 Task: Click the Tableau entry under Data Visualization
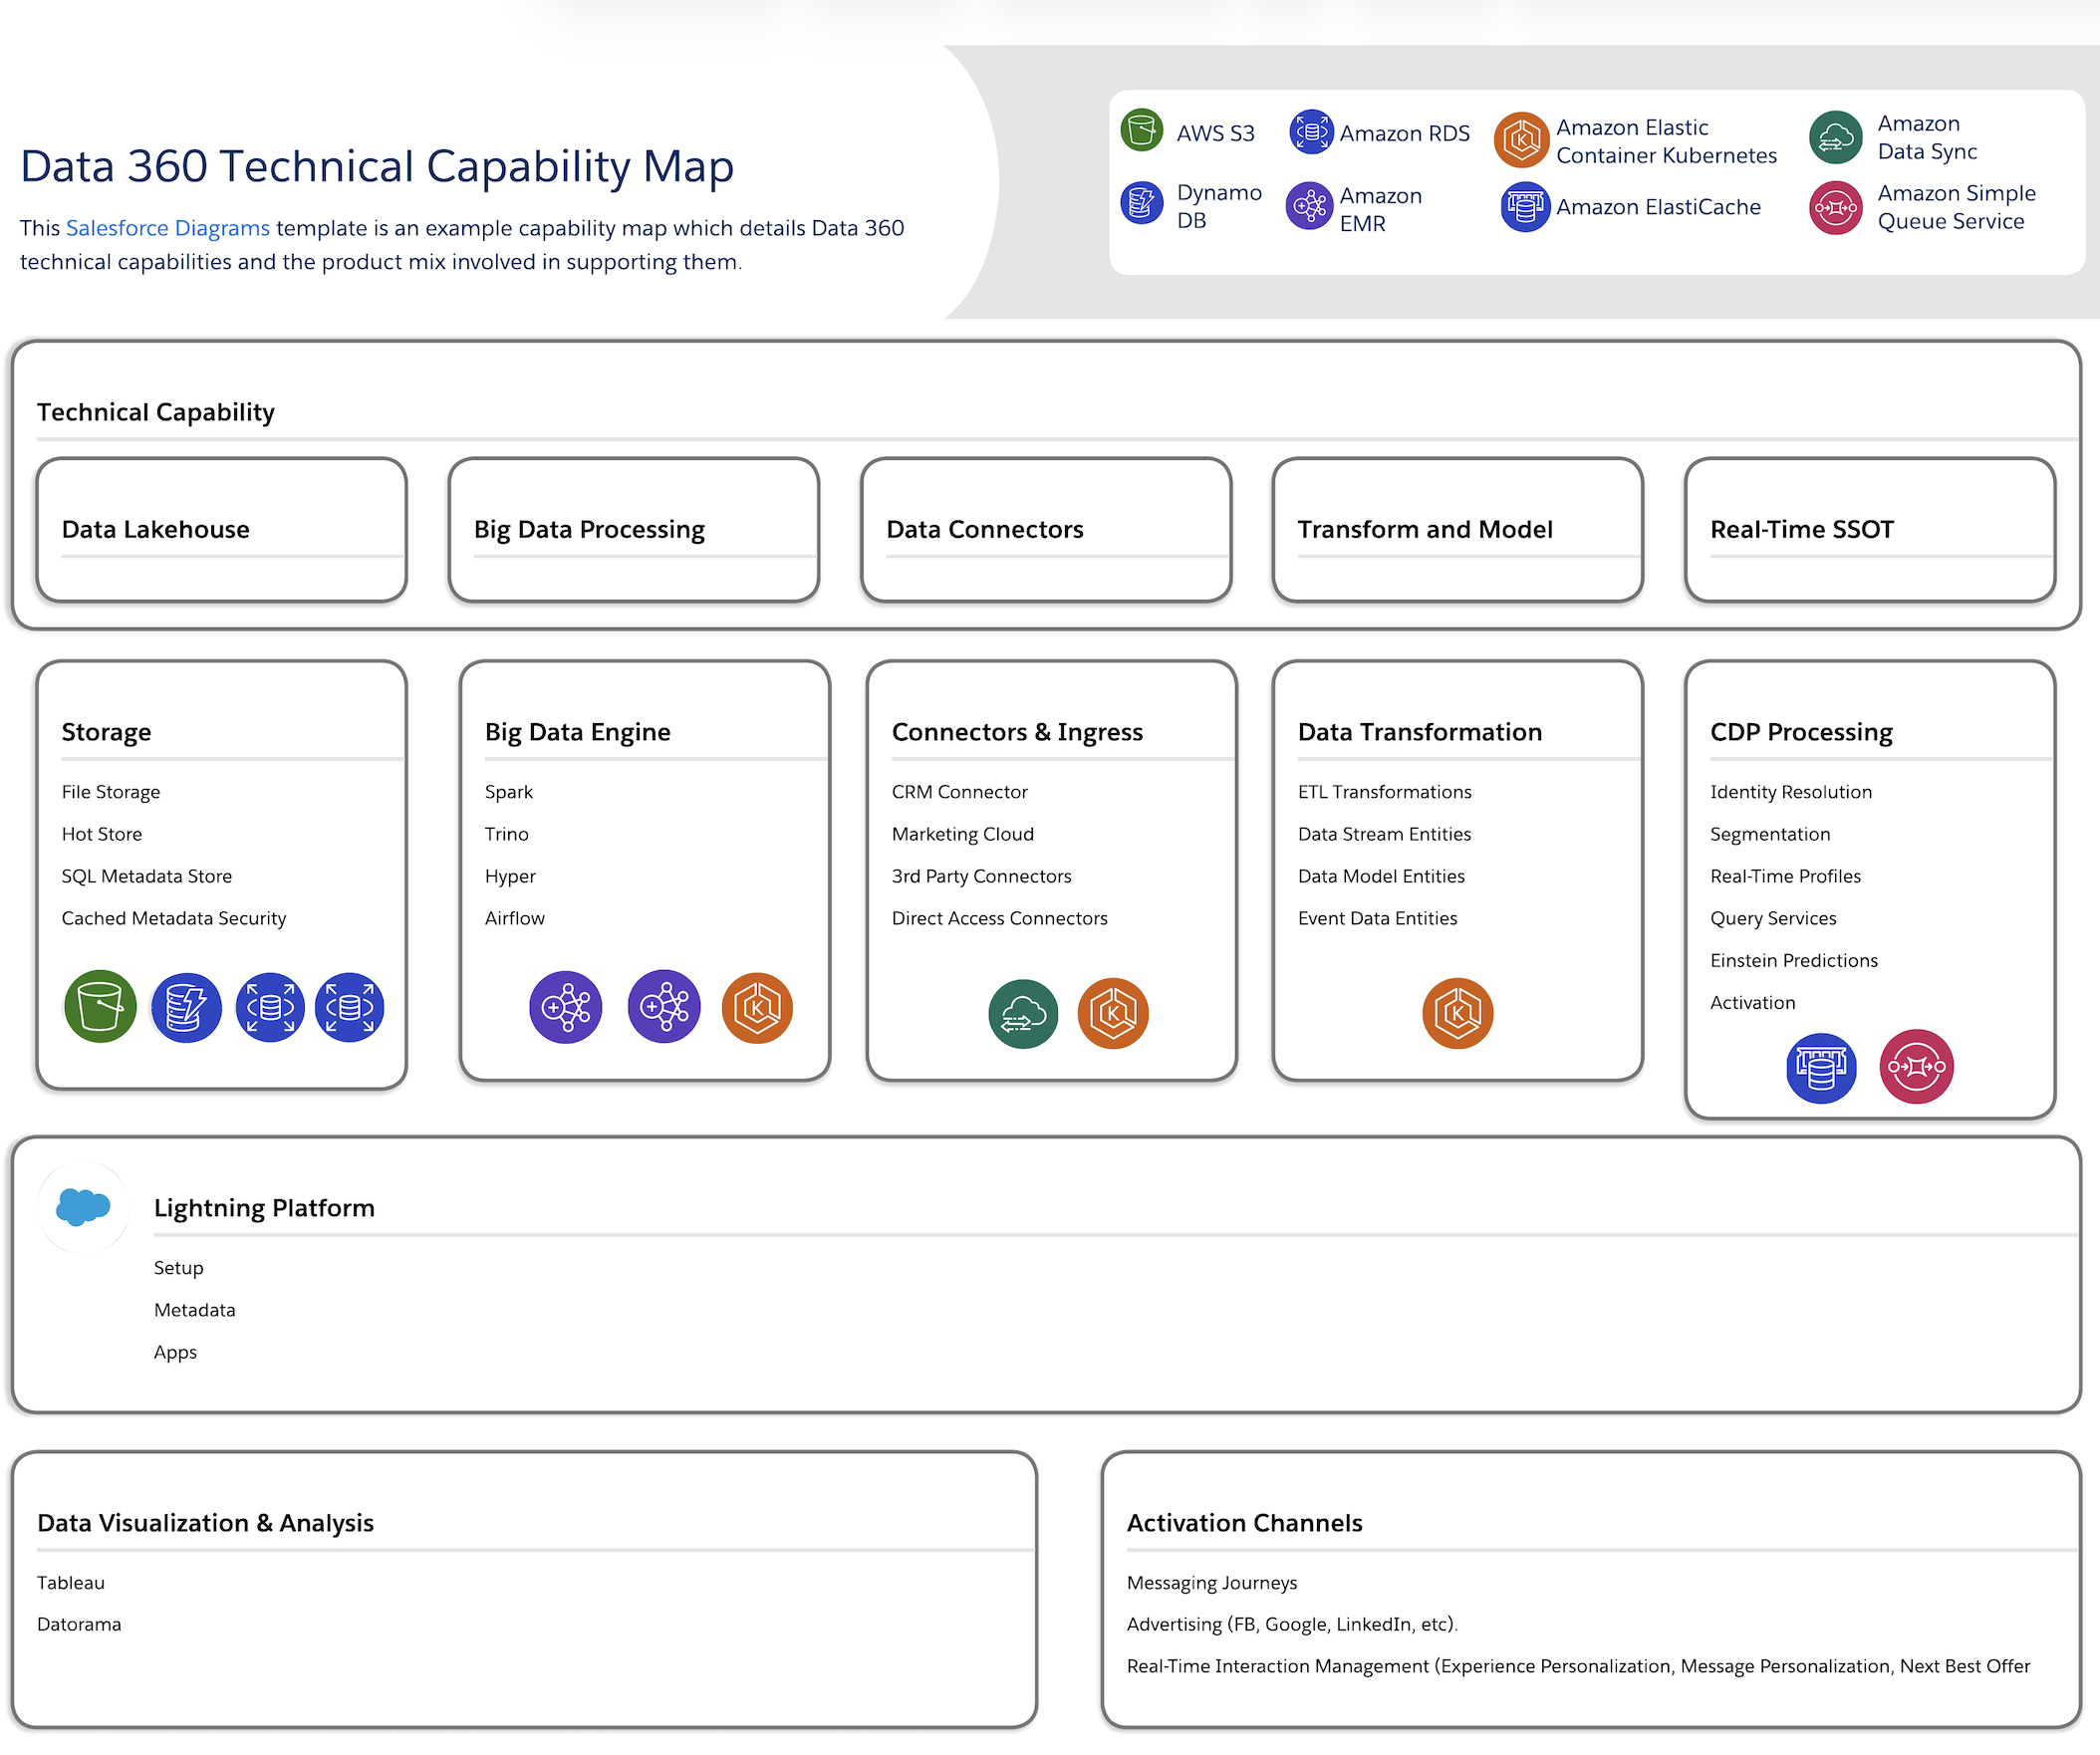point(70,1583)
